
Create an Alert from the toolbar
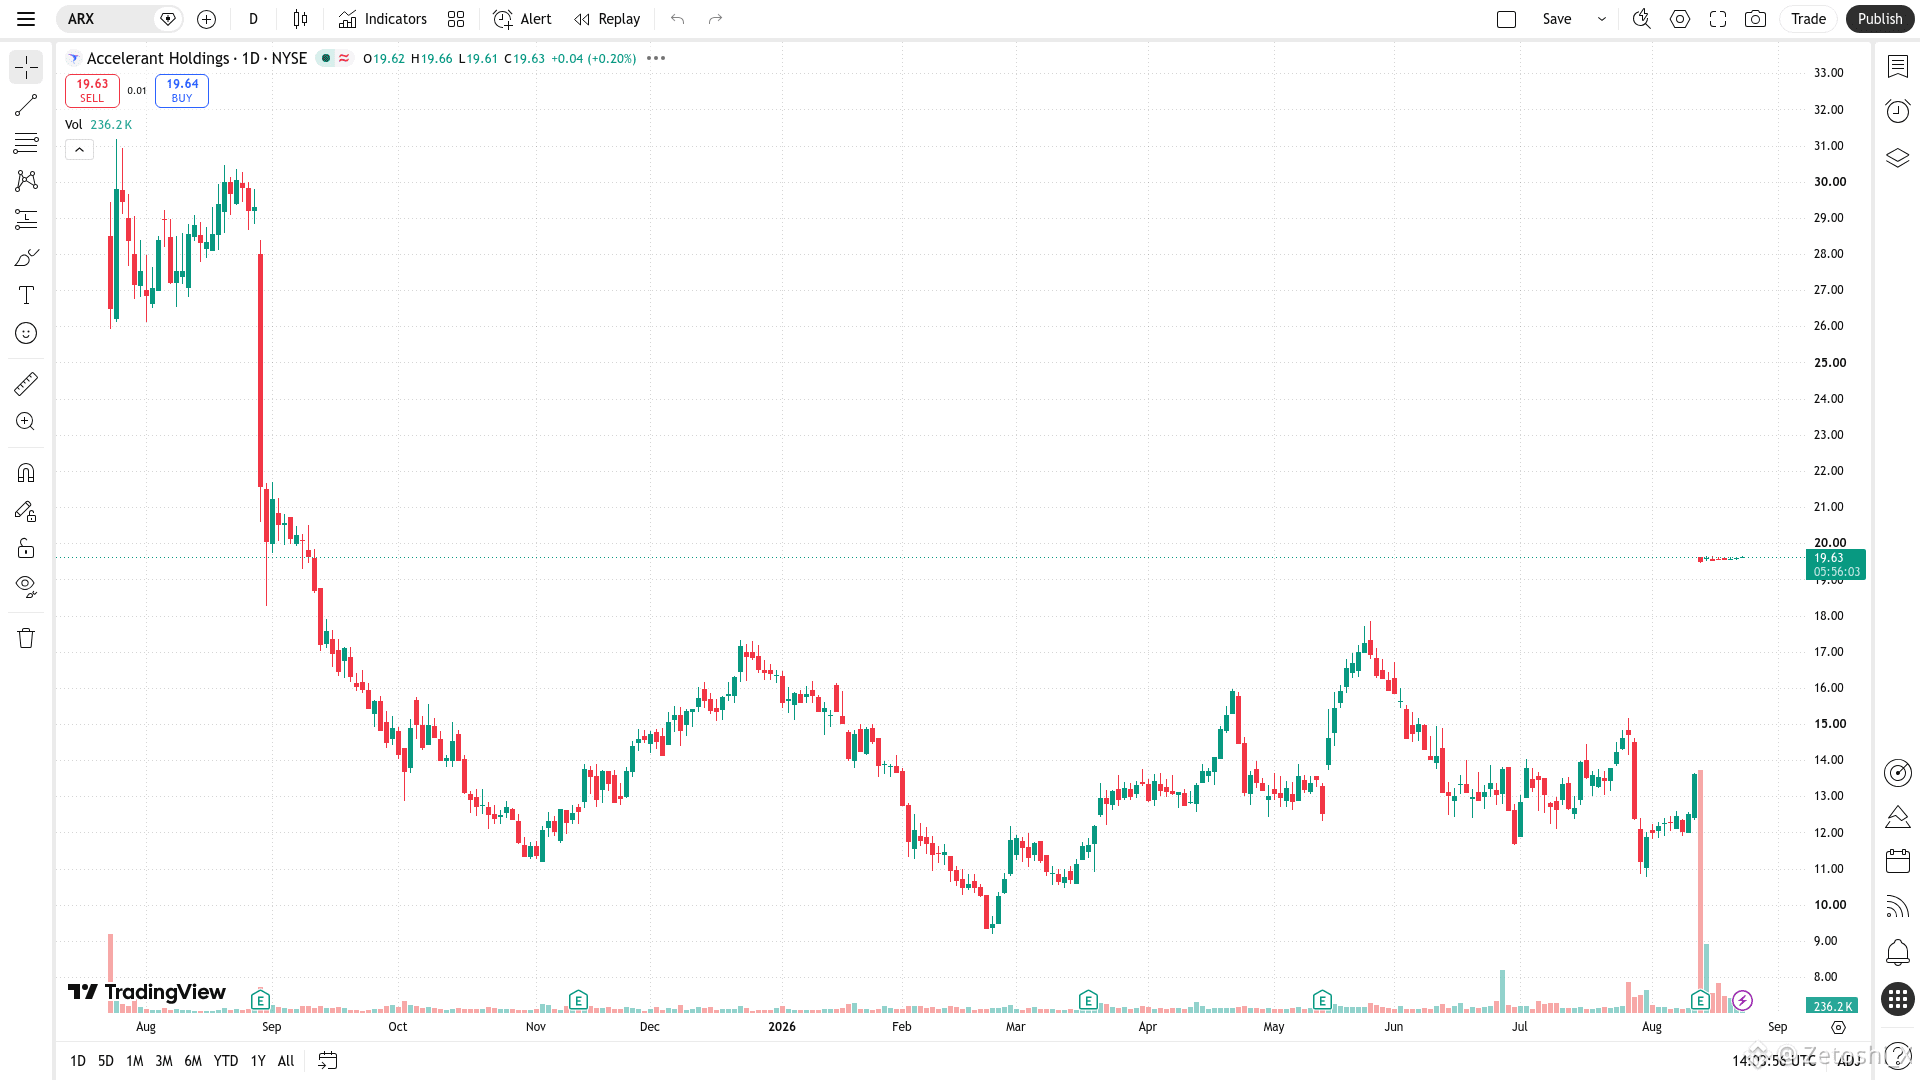click(522, 19)
